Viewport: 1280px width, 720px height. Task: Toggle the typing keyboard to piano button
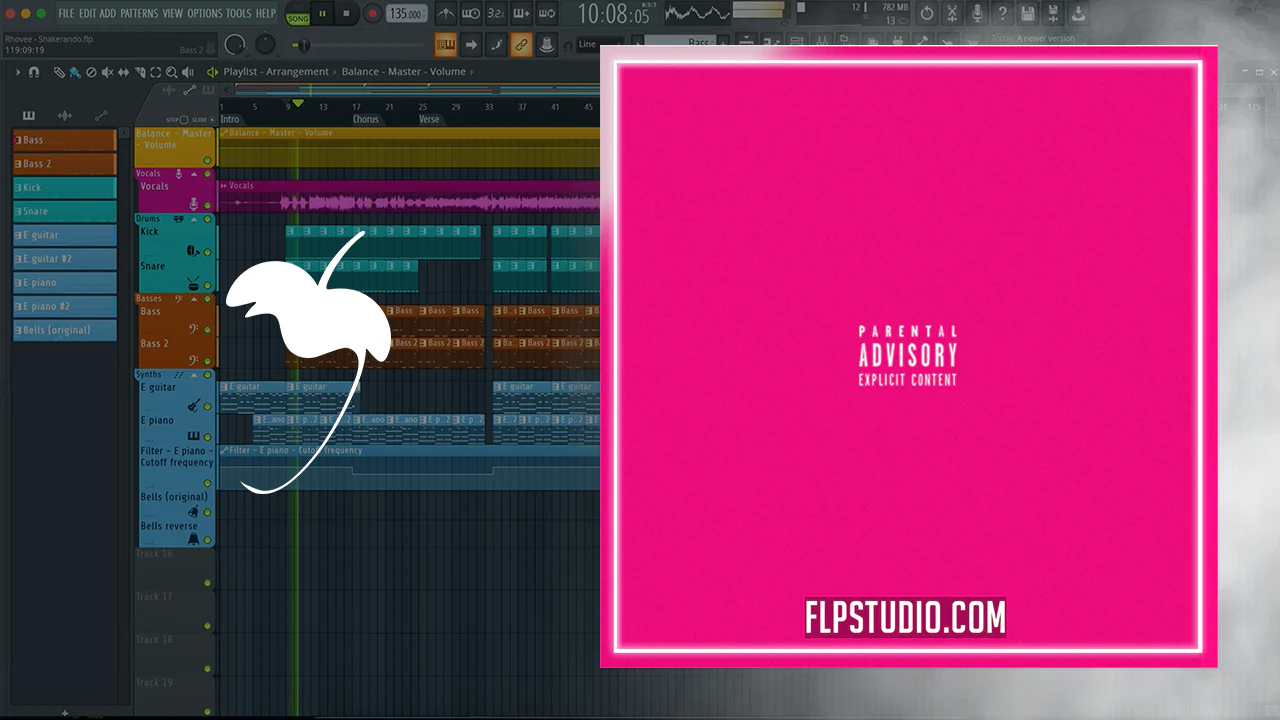[x=546, y=45]
